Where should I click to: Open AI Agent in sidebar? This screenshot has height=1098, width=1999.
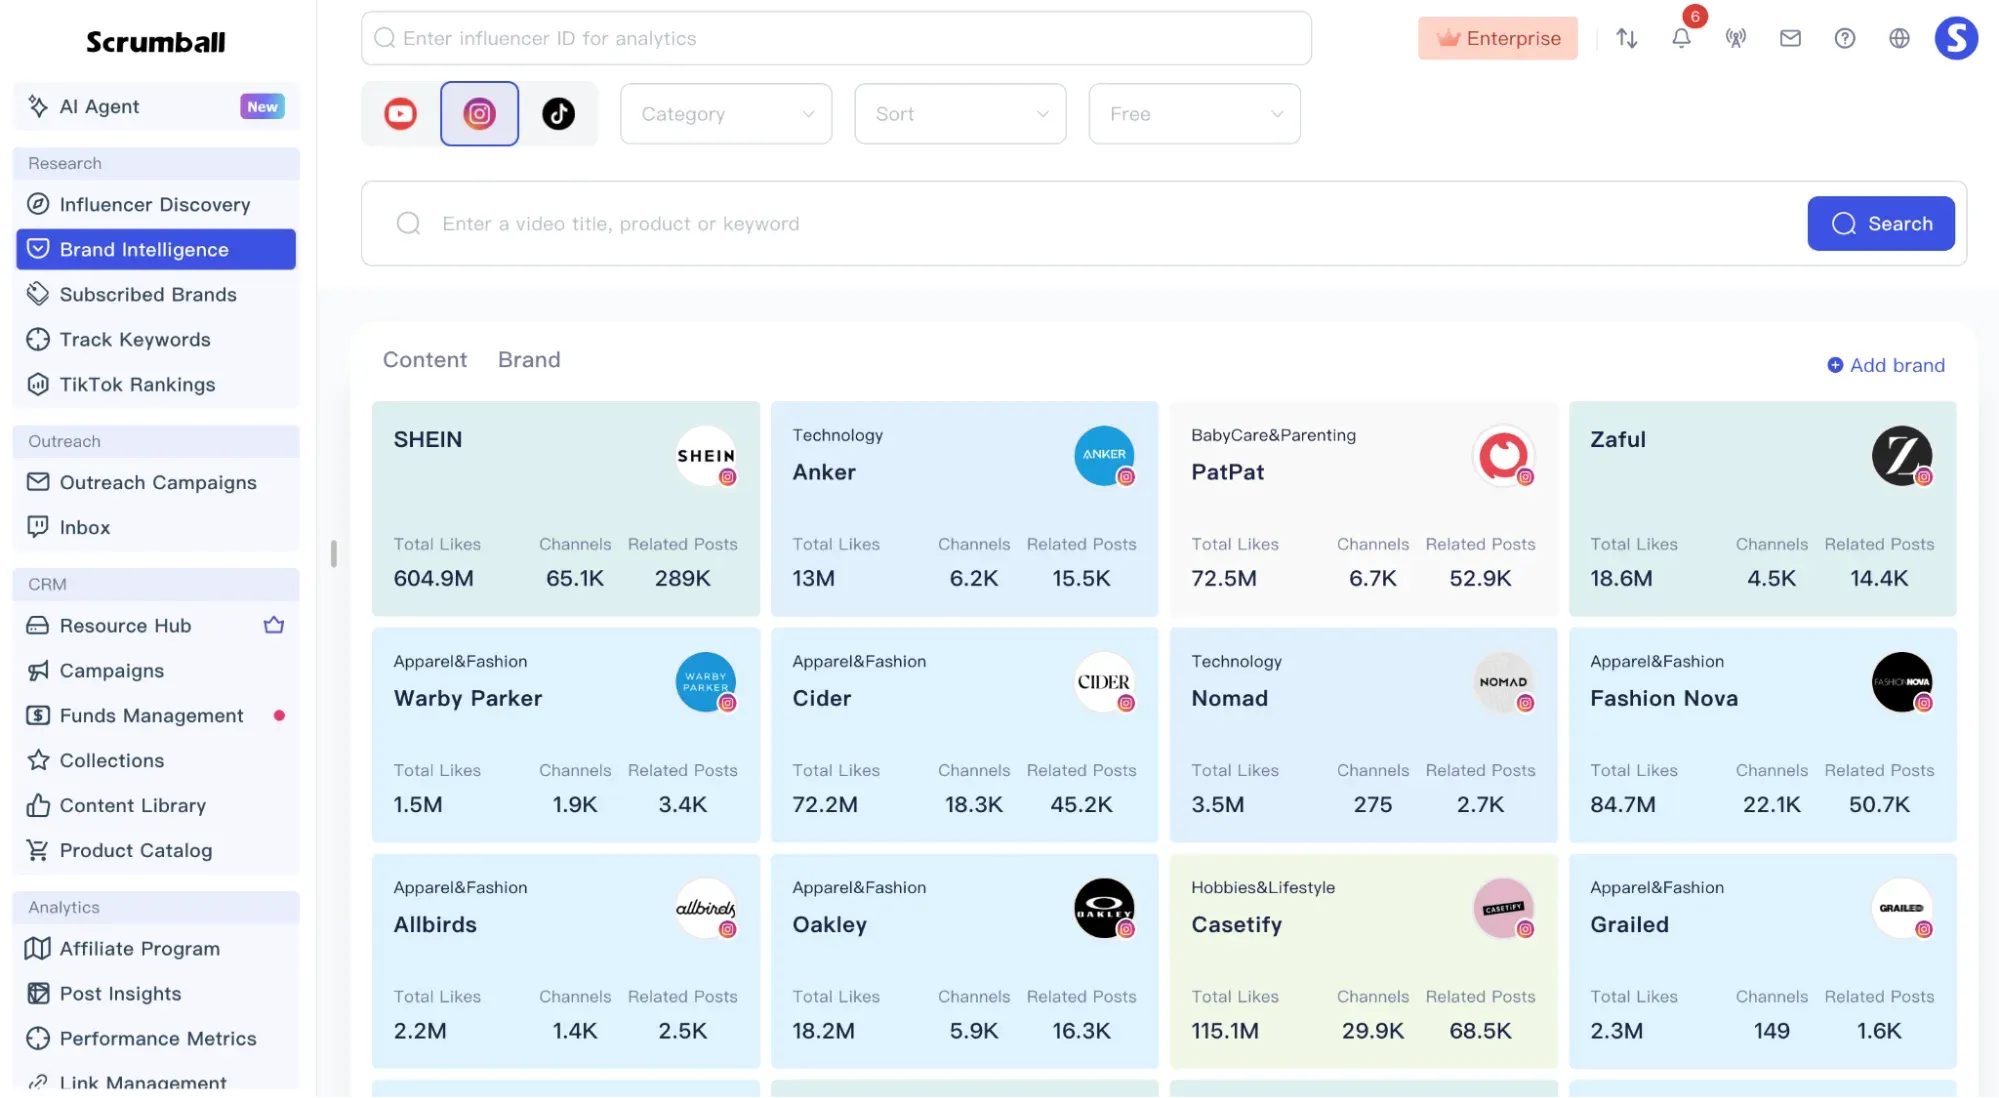(x=156, y=106)
